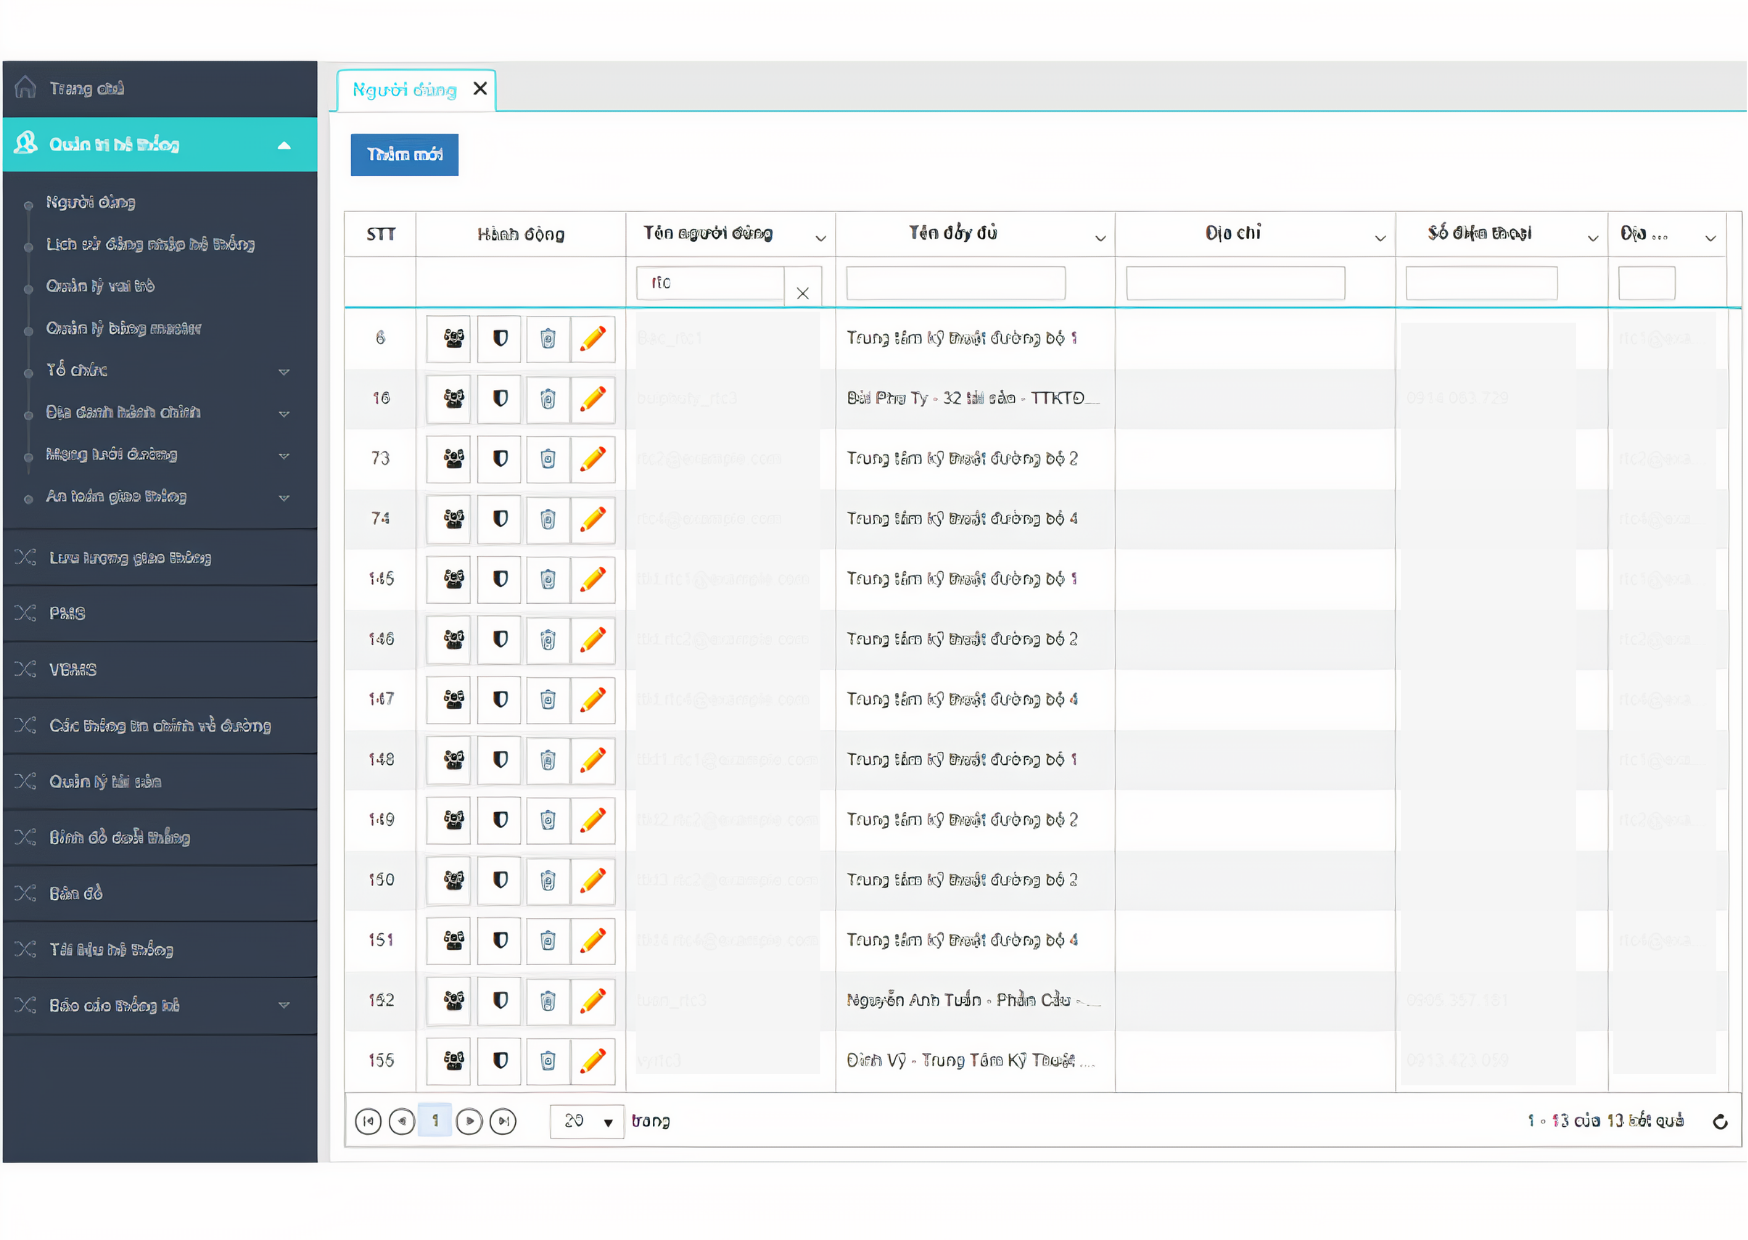This screenshot has width=1748, height=1240.
Task: Click the home icon next to Trang chủ
Action: pyautogui.click(x=26, y=87)
